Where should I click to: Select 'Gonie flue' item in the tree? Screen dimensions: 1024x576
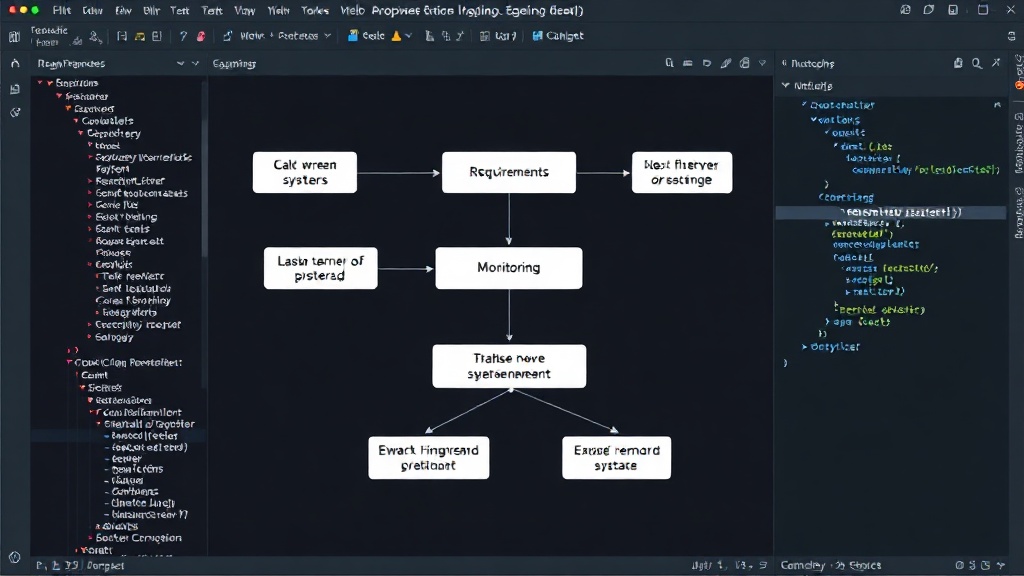117,205
